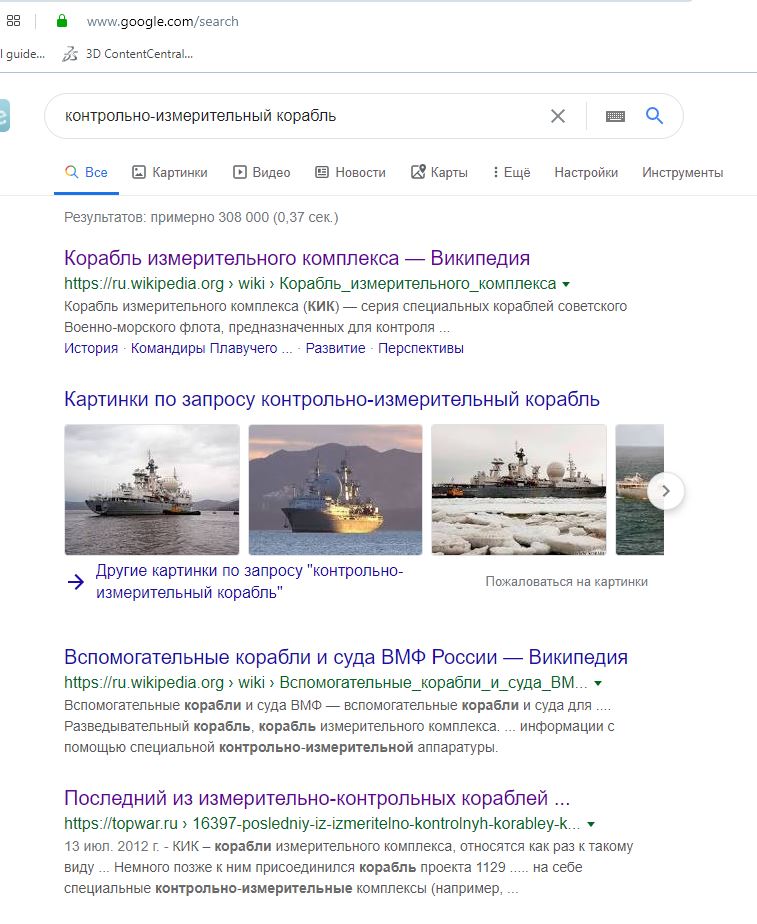Expand dropdown arrow beside Вспомогательные_корабли URL
This screenshot has height=924, width=757.
coord(598,684)
